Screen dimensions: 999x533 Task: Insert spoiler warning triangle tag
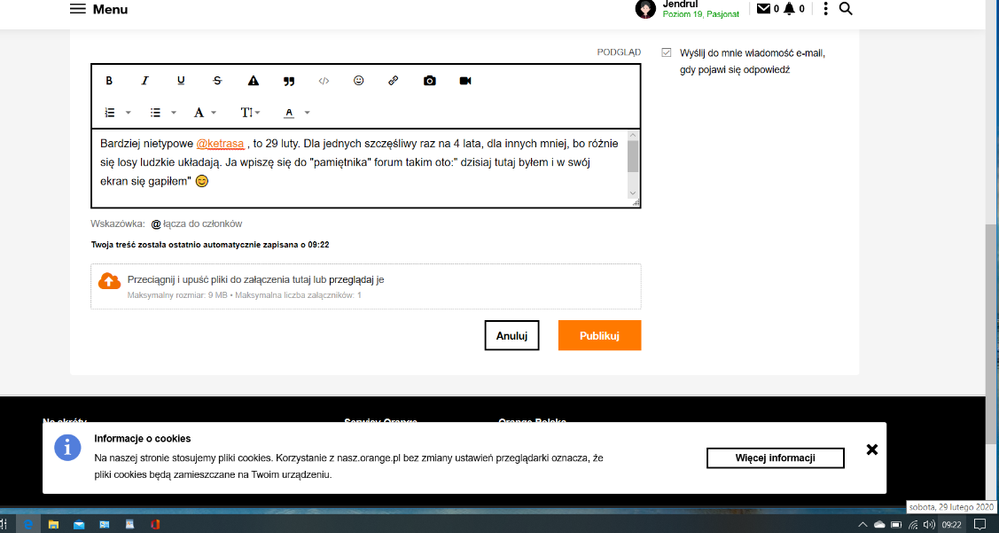point(253,81)
